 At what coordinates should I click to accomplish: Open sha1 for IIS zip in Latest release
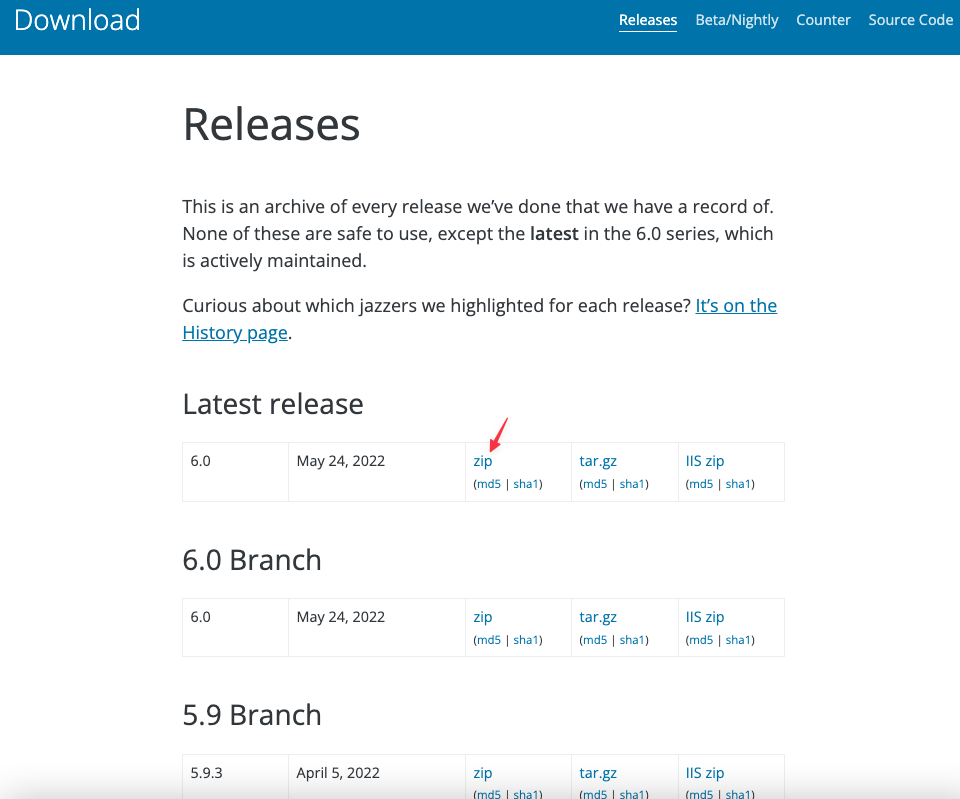(x=738, y=484)
